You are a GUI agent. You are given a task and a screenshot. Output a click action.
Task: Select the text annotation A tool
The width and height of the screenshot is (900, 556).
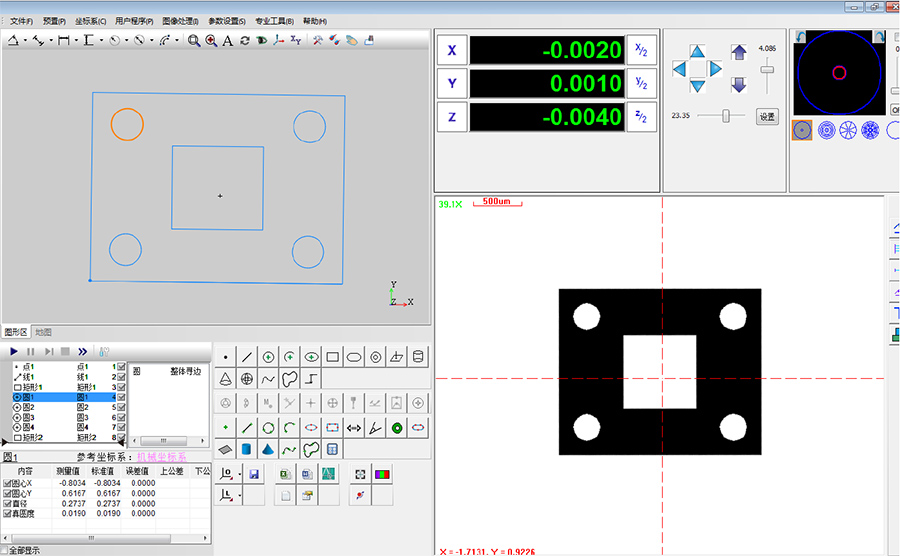coord(228,41)
